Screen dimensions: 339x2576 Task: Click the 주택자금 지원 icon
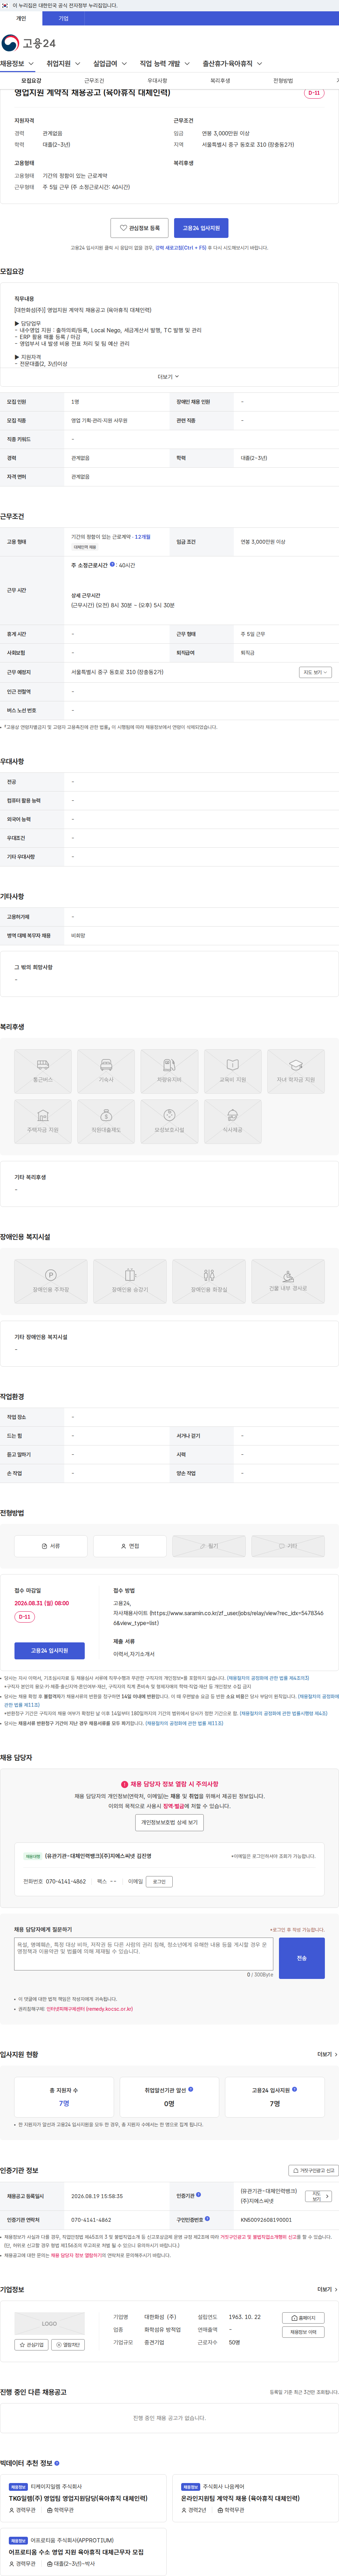tap(43, 1121)
